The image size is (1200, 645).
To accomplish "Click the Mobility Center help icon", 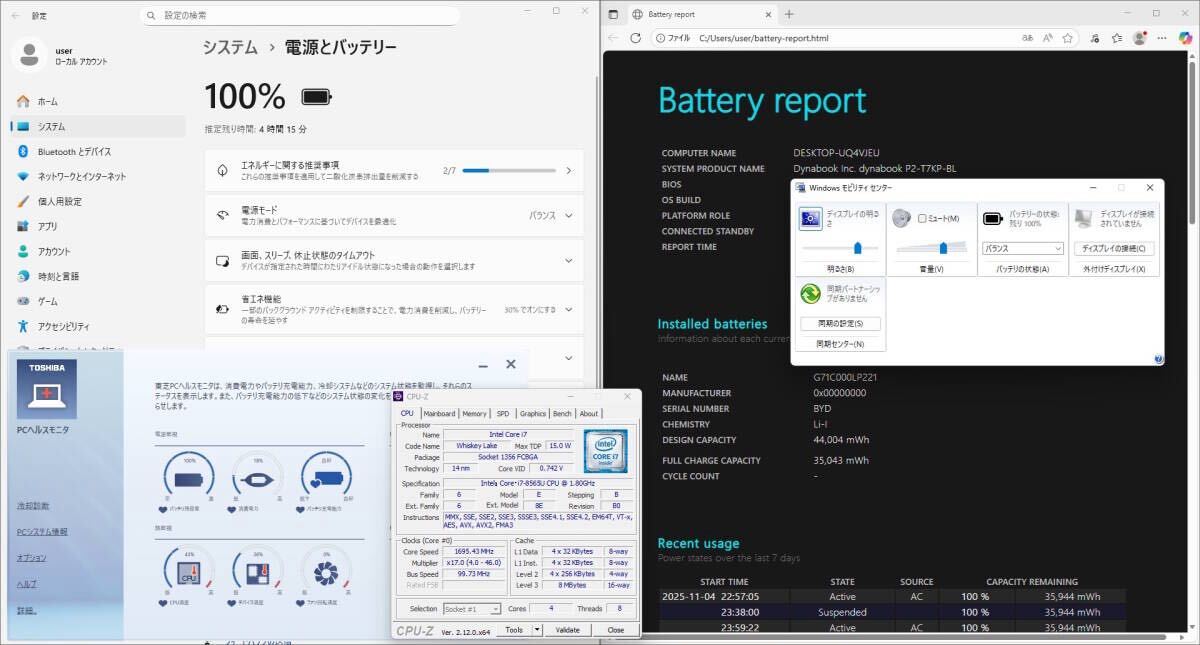I will click(1158, 358).
